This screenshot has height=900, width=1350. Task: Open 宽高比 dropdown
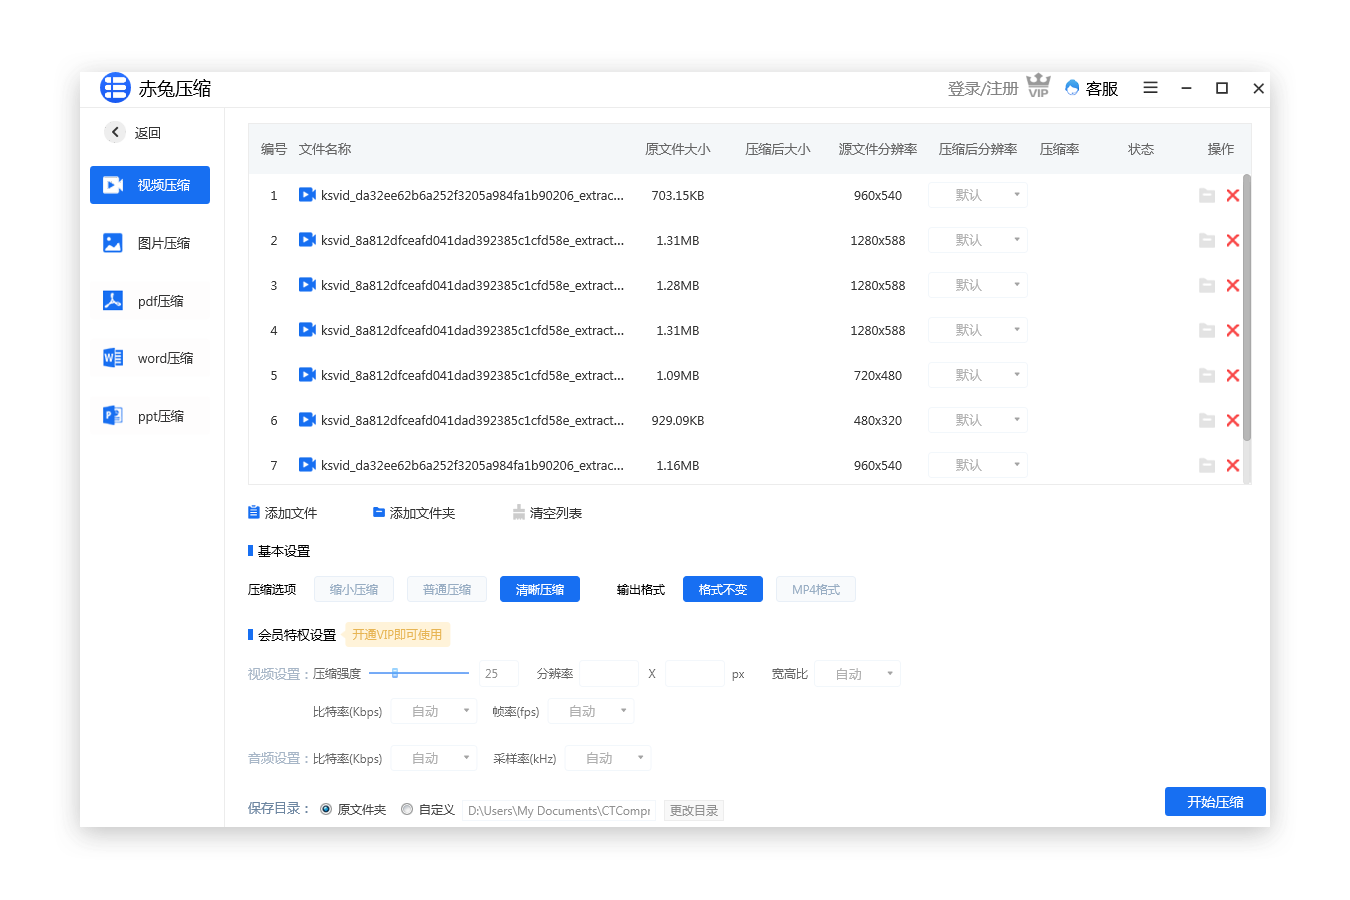coord(858,674)
